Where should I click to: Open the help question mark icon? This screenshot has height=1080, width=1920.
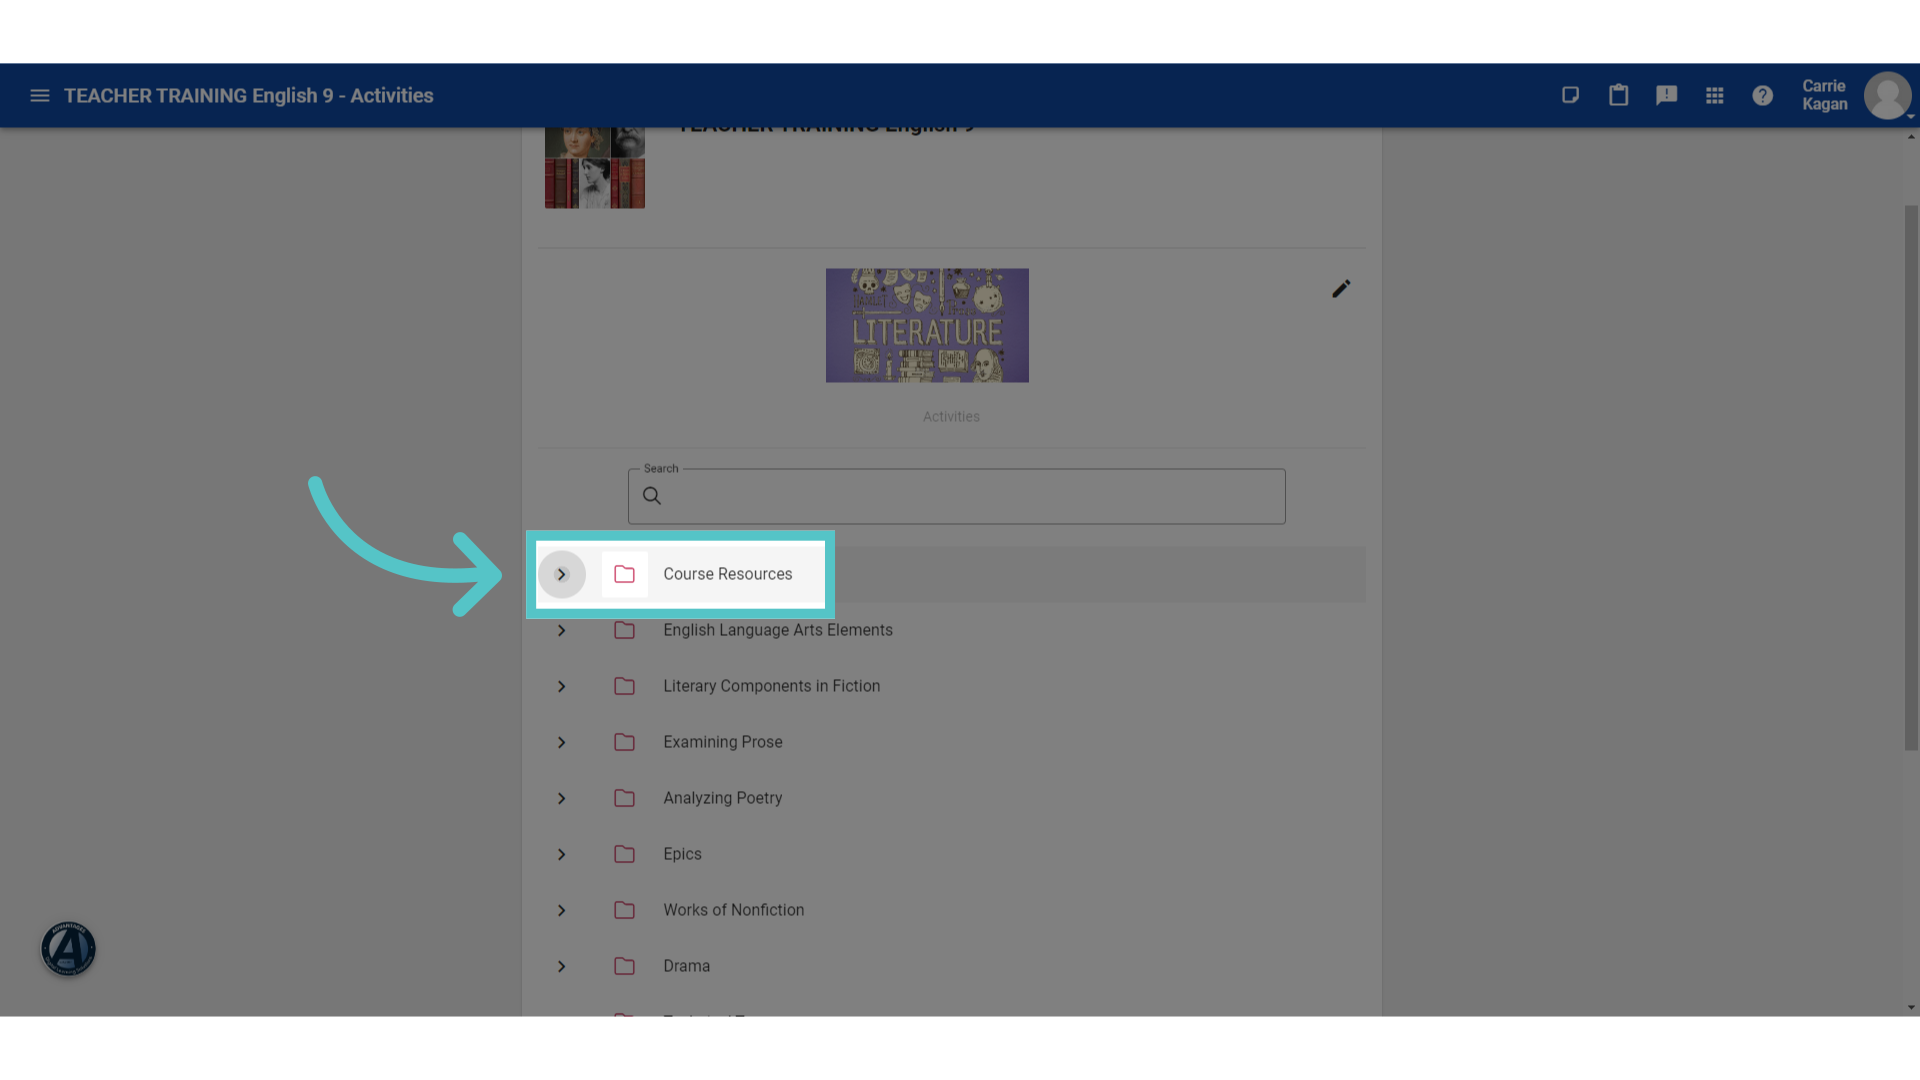1762,95
